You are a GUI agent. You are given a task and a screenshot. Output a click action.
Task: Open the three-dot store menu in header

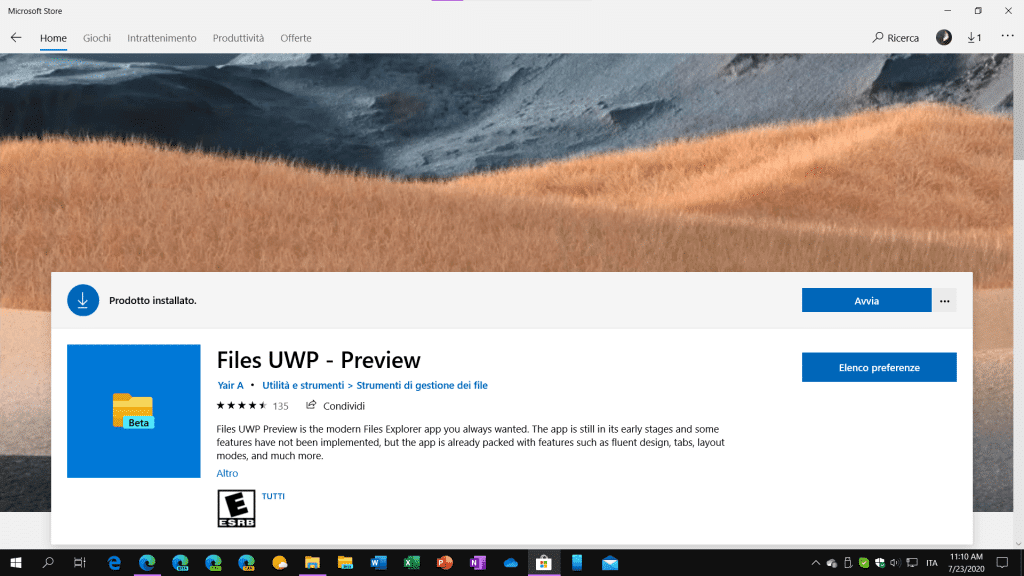[x=1007, y=37]
